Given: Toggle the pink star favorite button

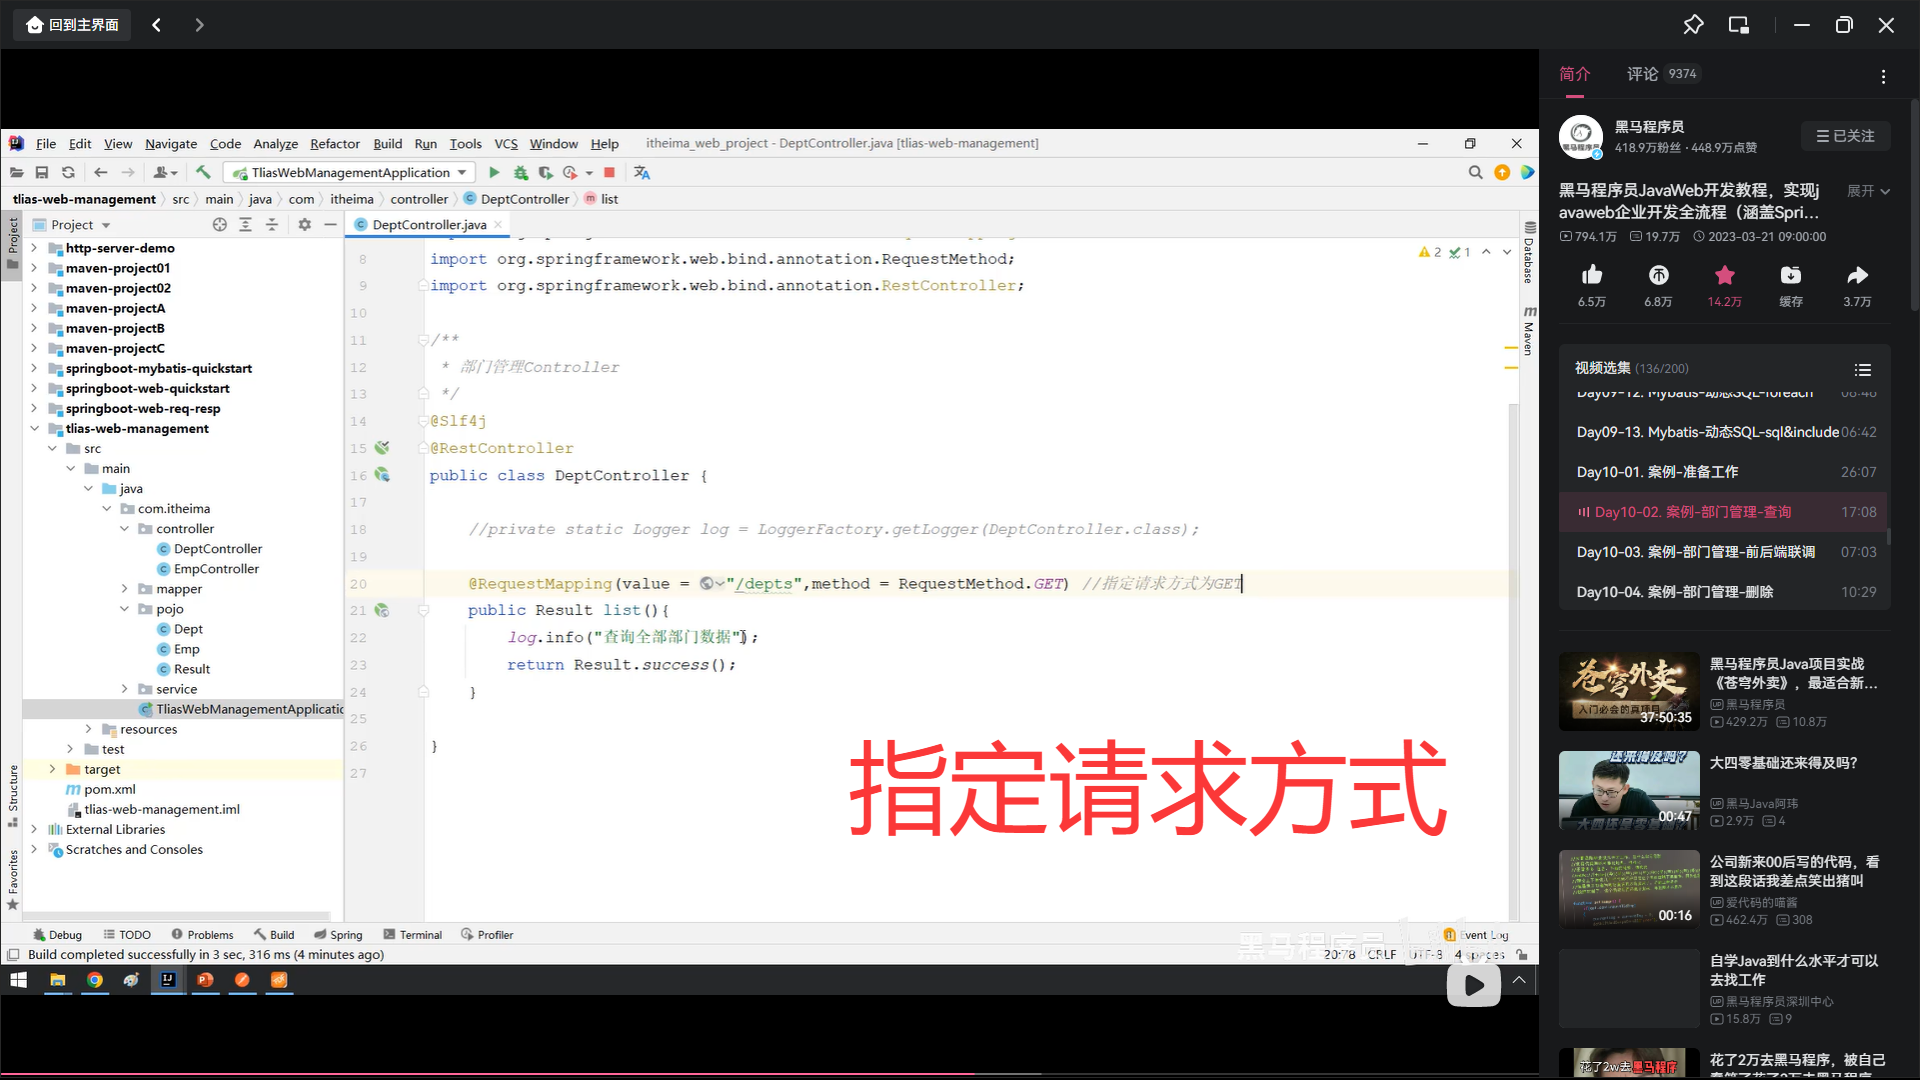Looking at the screenshot, I should point(1724,275).
